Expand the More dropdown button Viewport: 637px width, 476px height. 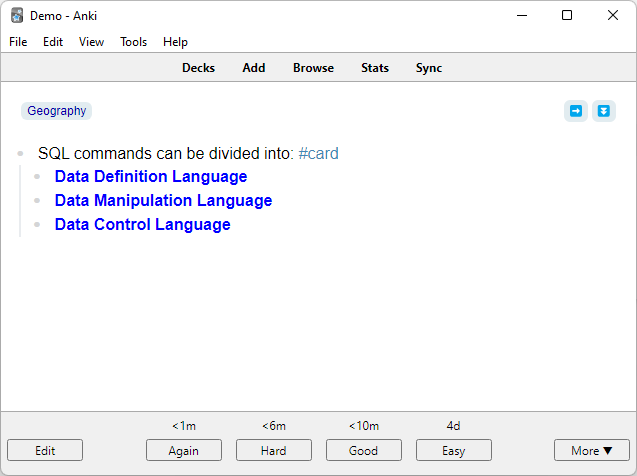click(x=592, y=450)
